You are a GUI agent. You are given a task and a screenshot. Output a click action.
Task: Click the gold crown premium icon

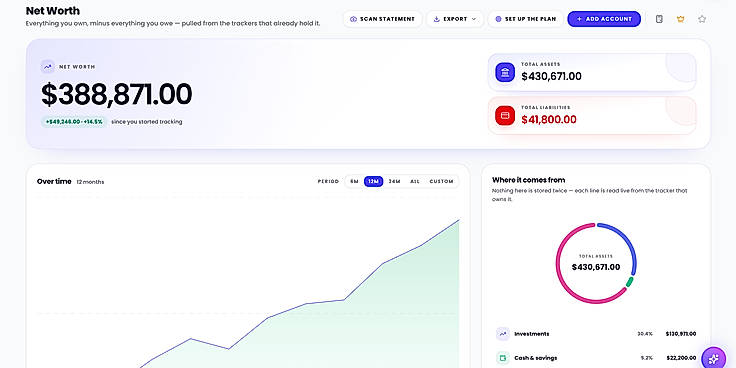coord(681,19)
